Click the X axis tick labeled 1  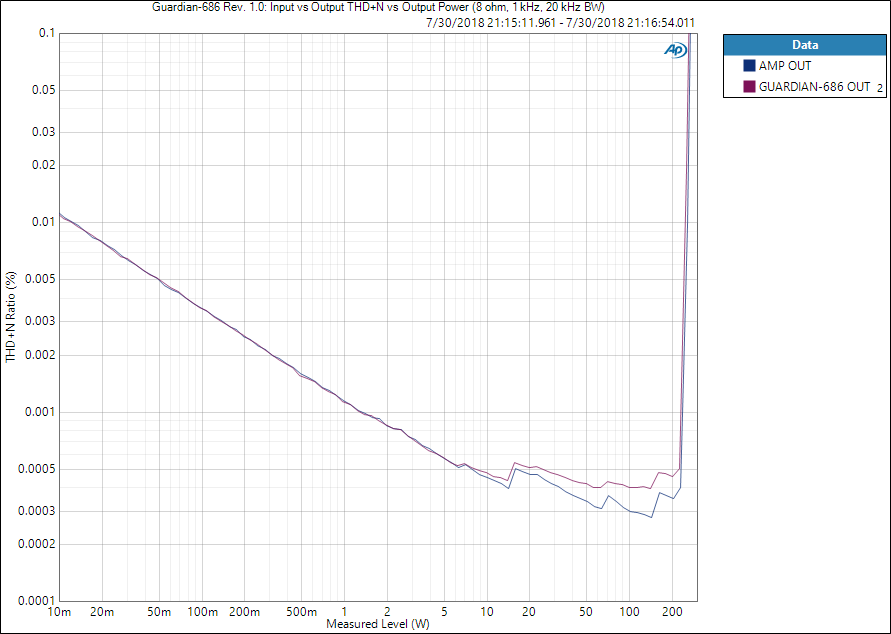[344, 612]
